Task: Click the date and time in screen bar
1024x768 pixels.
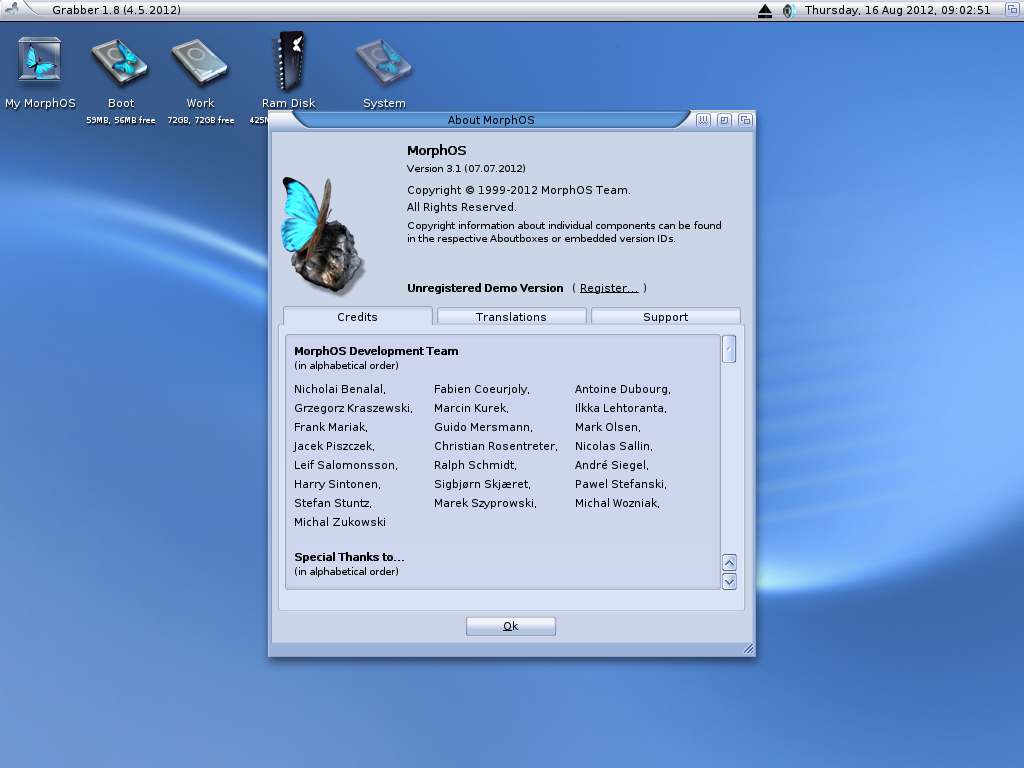Action: coord(897,10)
